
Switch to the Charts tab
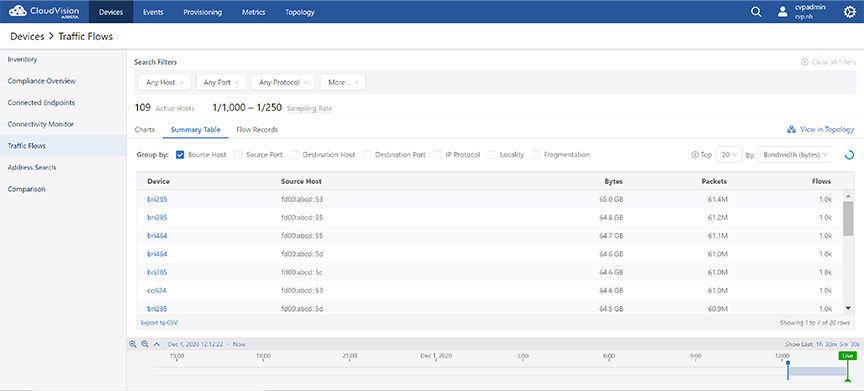pyautogui.click(x=144, y=130)
